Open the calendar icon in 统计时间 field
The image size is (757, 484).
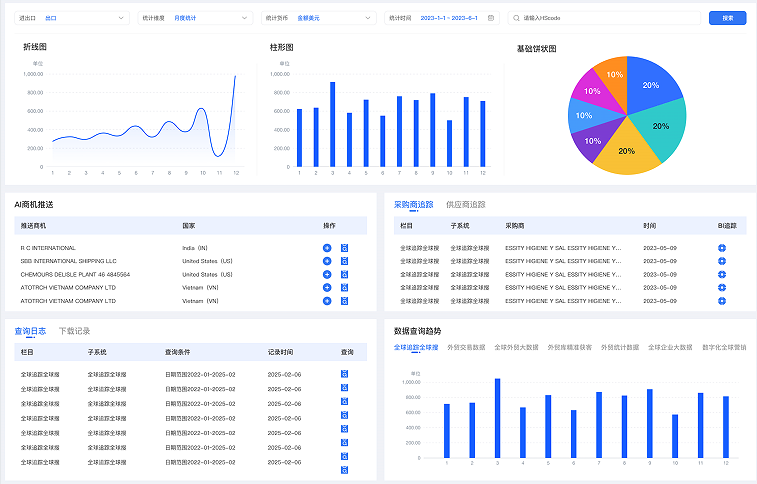[490, 18]
